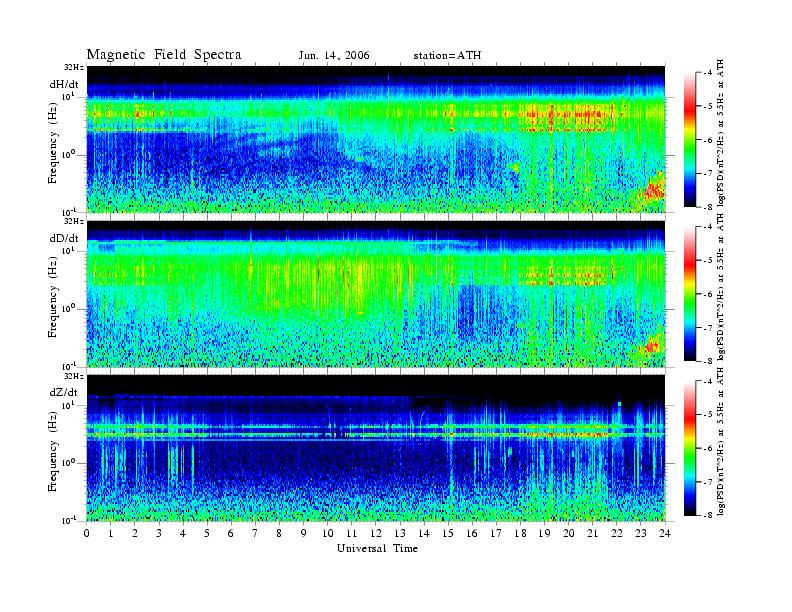The height and width of the screenshot is (612, 792).
Task: Click the "-4" tick on the dH/dt color bar
Action: click(706, 73)
